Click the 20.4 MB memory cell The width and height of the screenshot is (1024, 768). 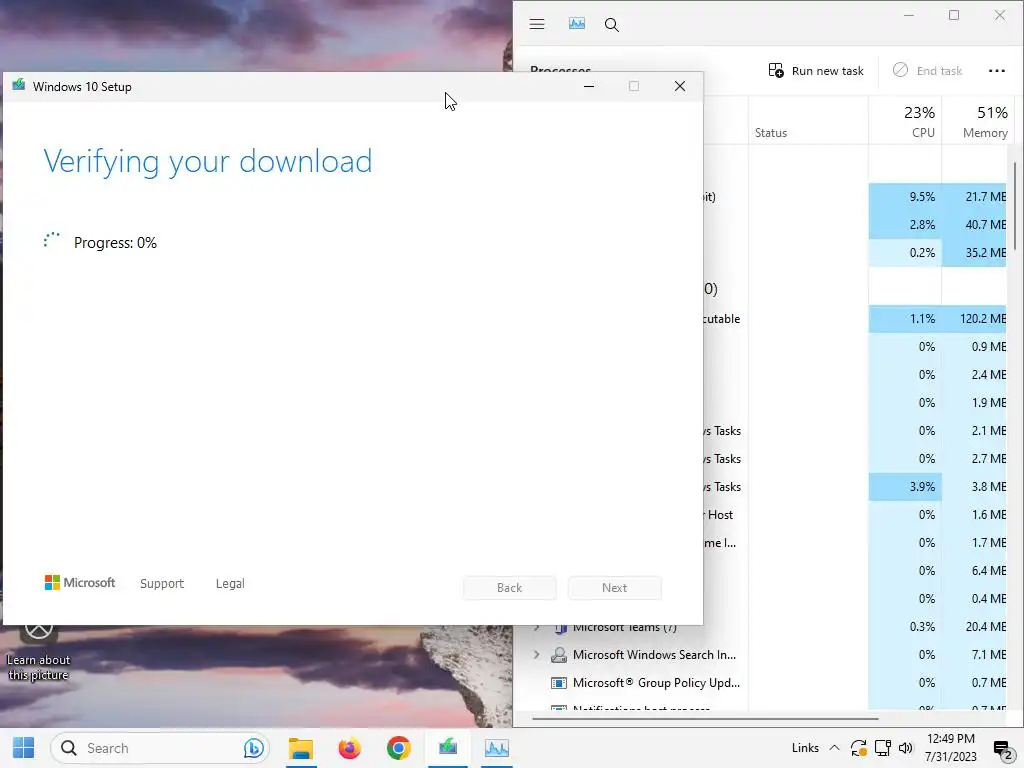pyautogui.click(x=974, y=626)
